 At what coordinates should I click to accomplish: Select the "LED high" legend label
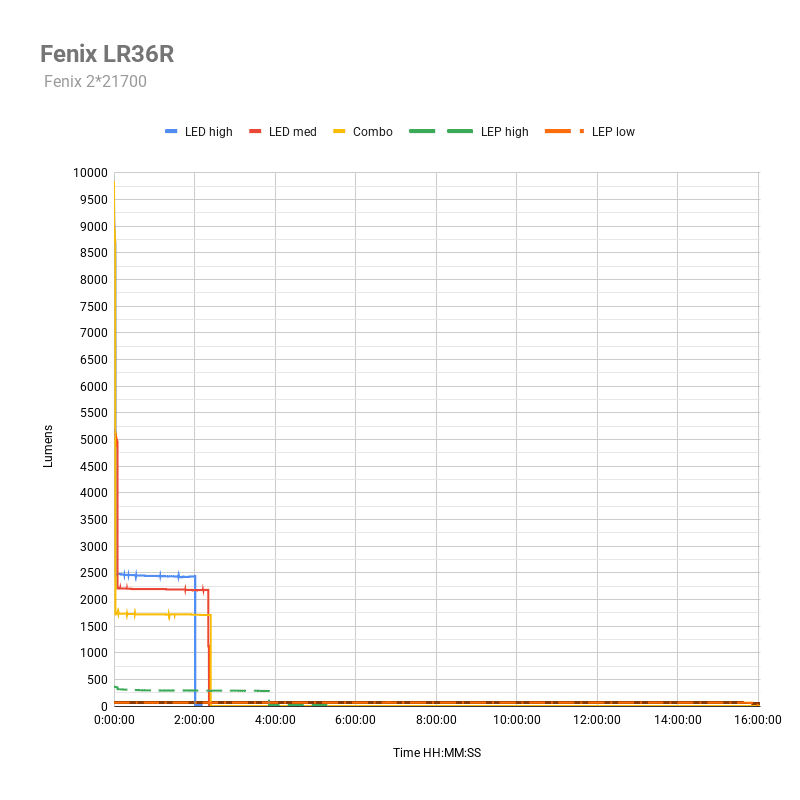point(208,132)
